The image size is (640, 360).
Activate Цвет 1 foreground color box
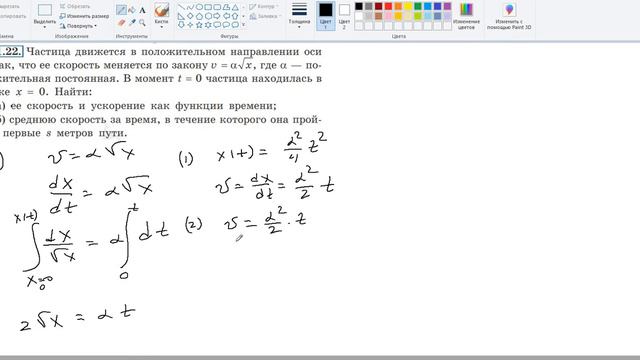326,16
